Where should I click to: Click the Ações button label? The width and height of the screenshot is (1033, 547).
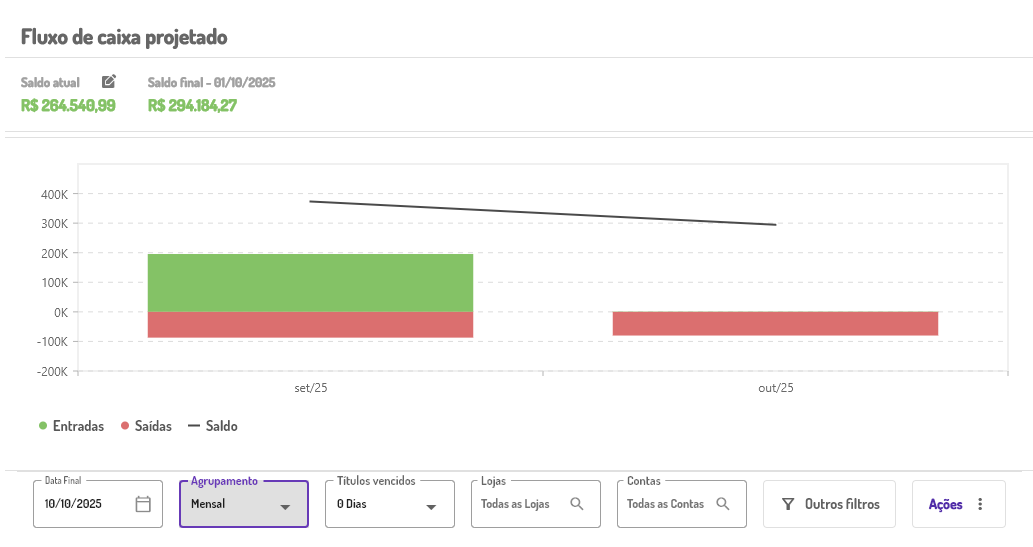tap(945, 504)
